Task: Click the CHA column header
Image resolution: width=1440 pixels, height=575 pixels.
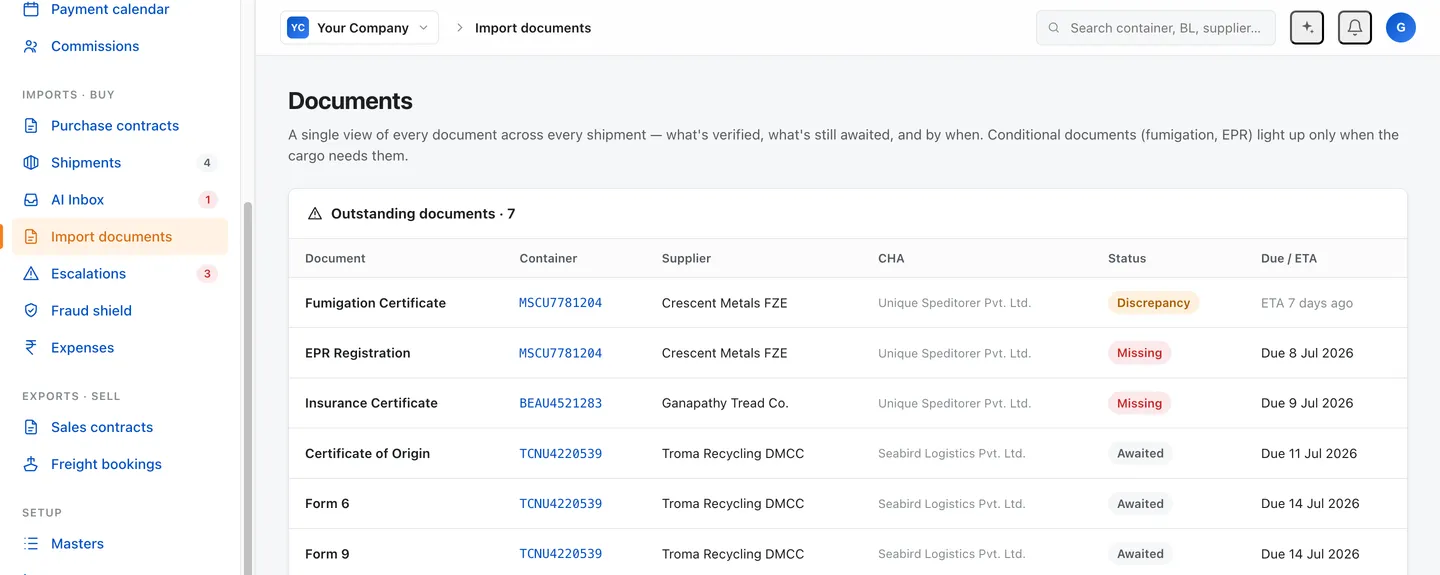Action: [891, 258]
